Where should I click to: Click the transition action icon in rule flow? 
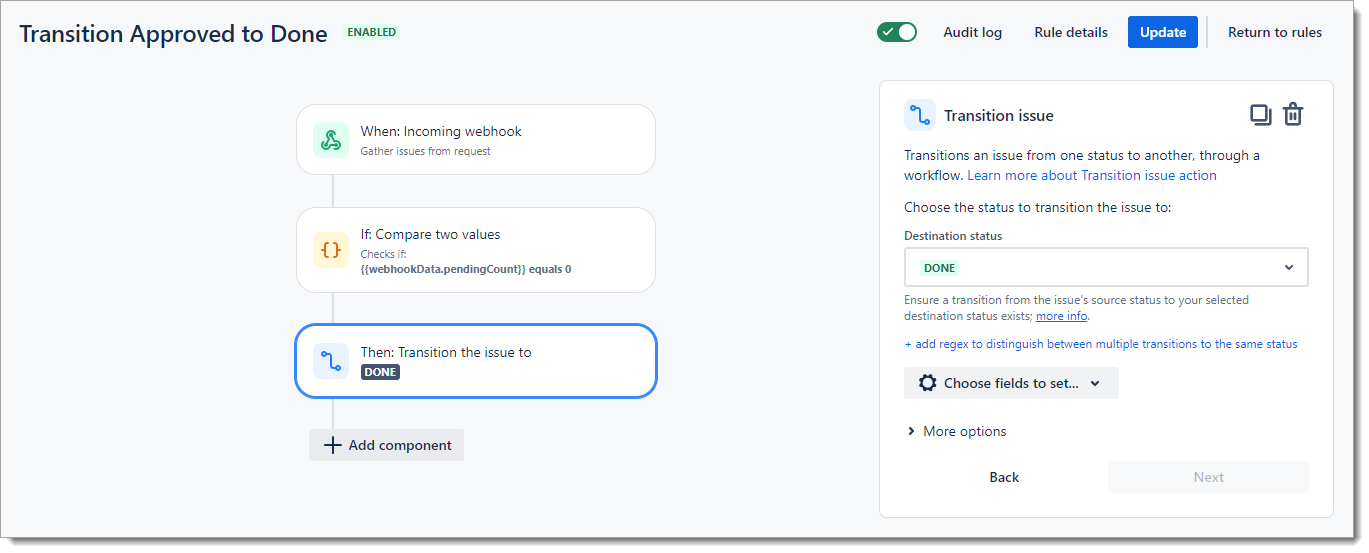[x=331, y=361]
